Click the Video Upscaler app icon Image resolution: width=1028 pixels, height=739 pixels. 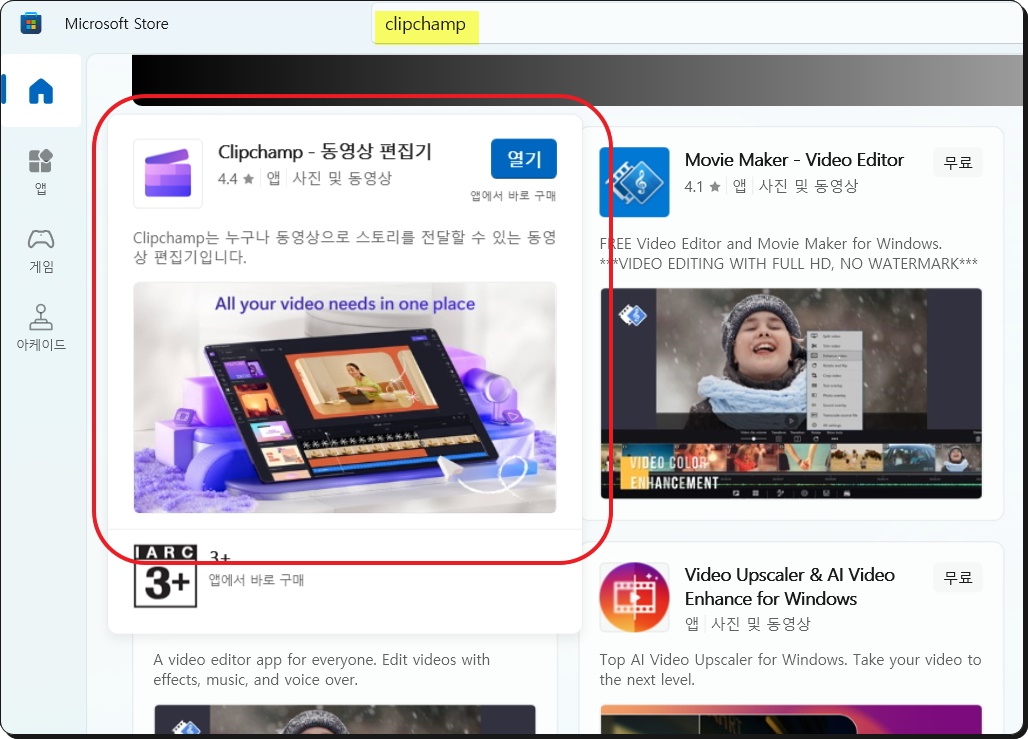tap(634, 597)
